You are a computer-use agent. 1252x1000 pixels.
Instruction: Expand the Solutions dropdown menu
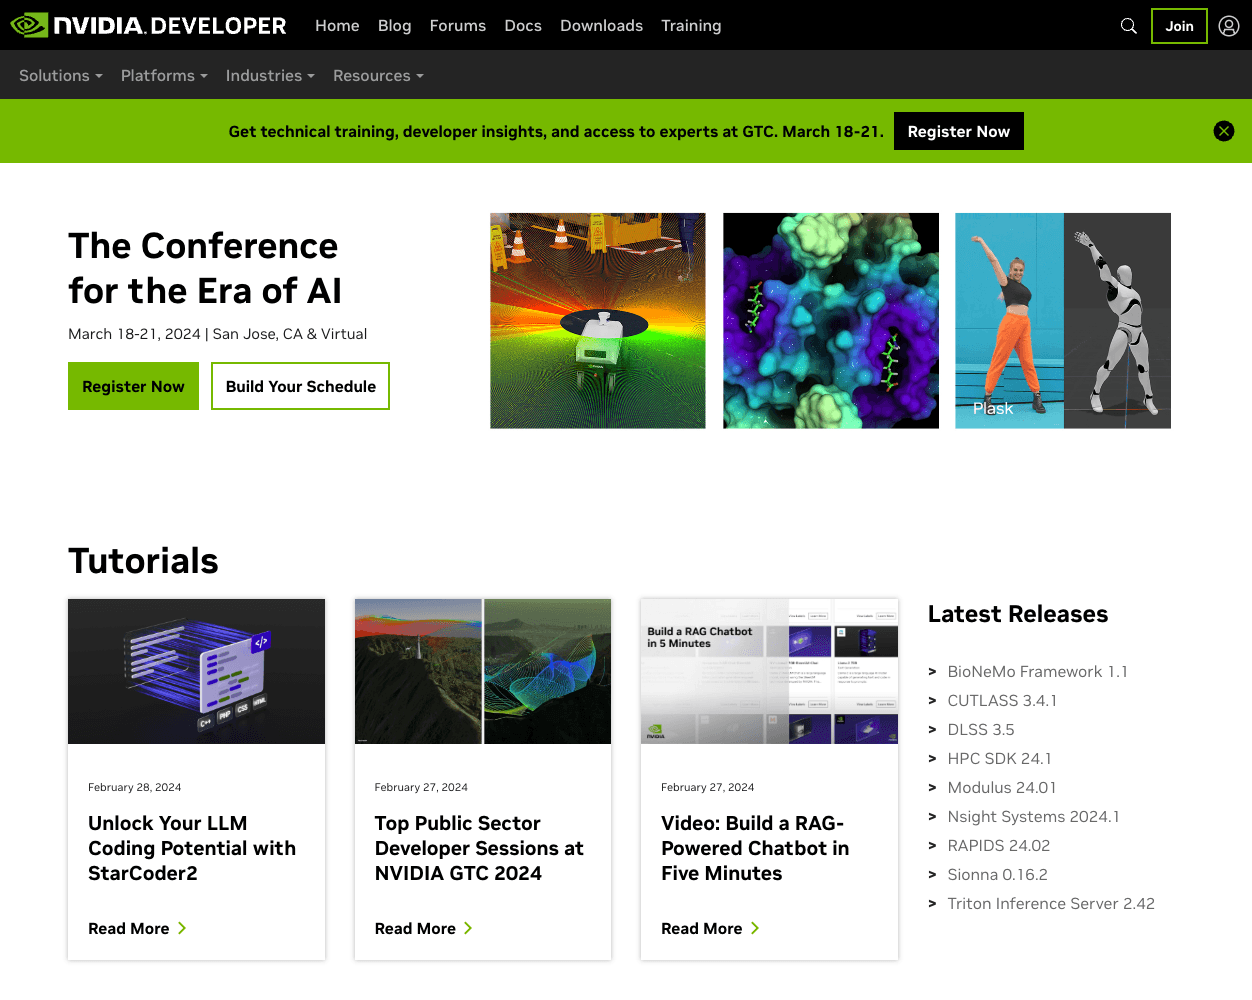[x=61, y=75]
